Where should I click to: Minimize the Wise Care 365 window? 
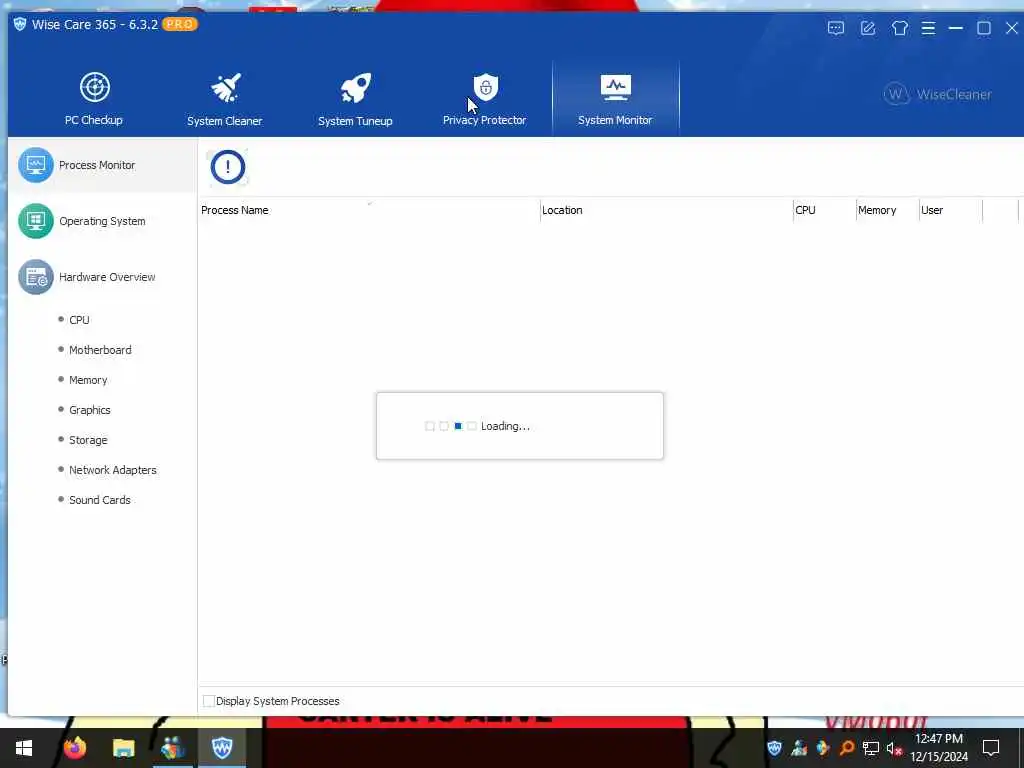[x=955, y=28]
